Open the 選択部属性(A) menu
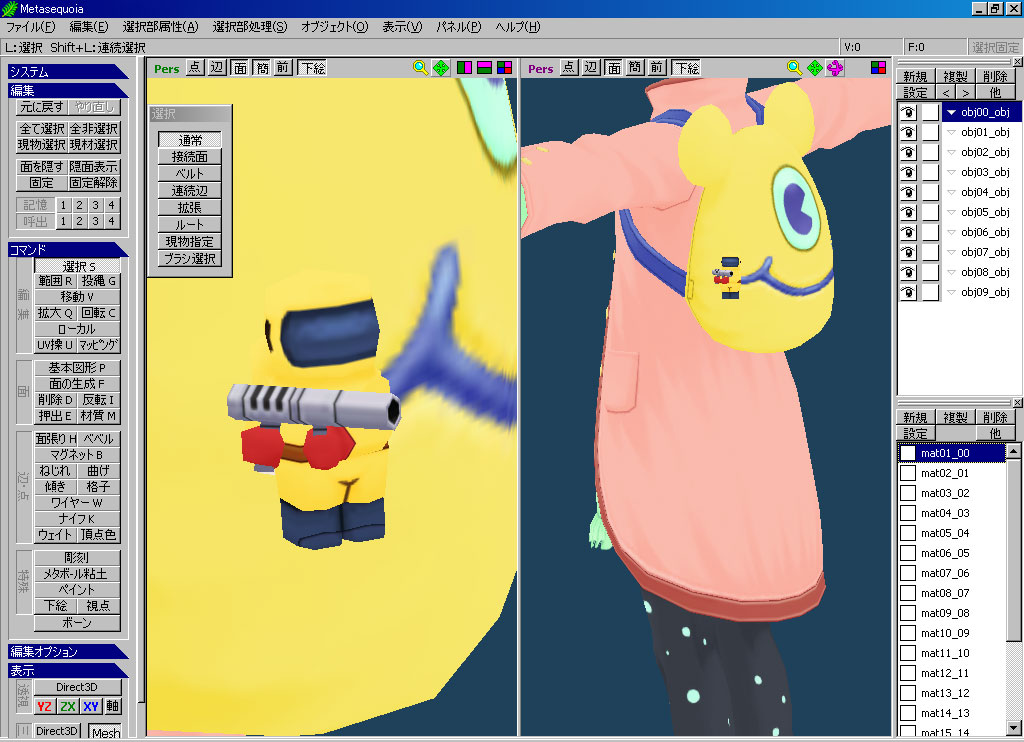 click(160, 27)
